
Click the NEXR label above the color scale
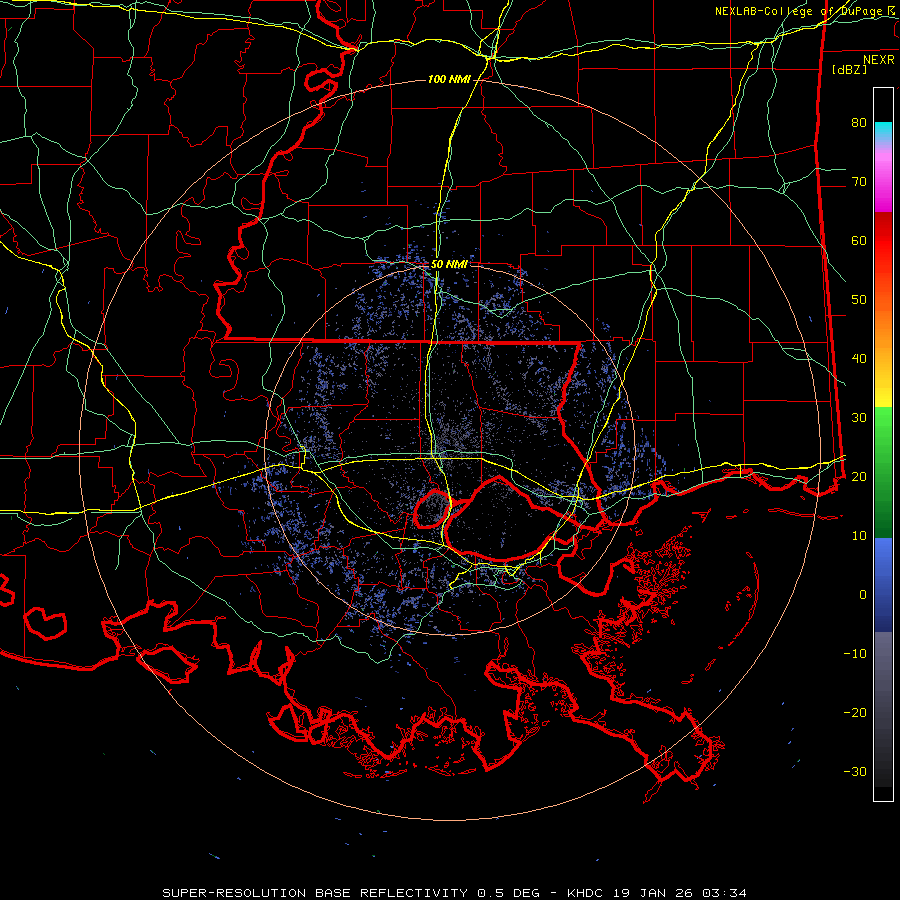click(x=878, y=59)
